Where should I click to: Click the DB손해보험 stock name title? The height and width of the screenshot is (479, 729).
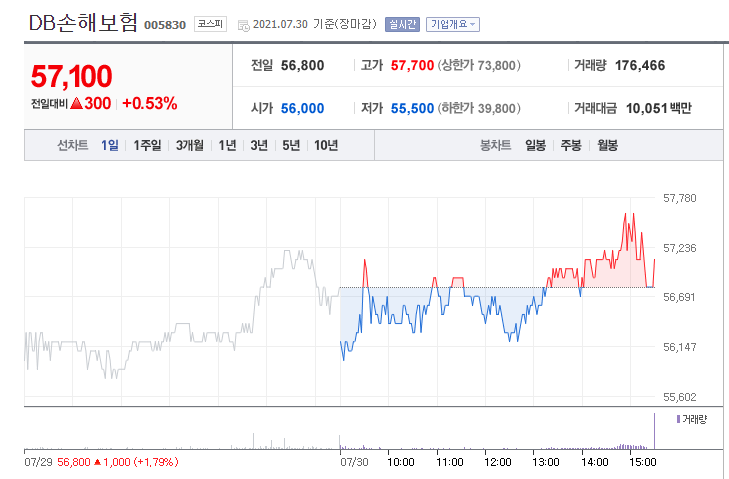83,23
